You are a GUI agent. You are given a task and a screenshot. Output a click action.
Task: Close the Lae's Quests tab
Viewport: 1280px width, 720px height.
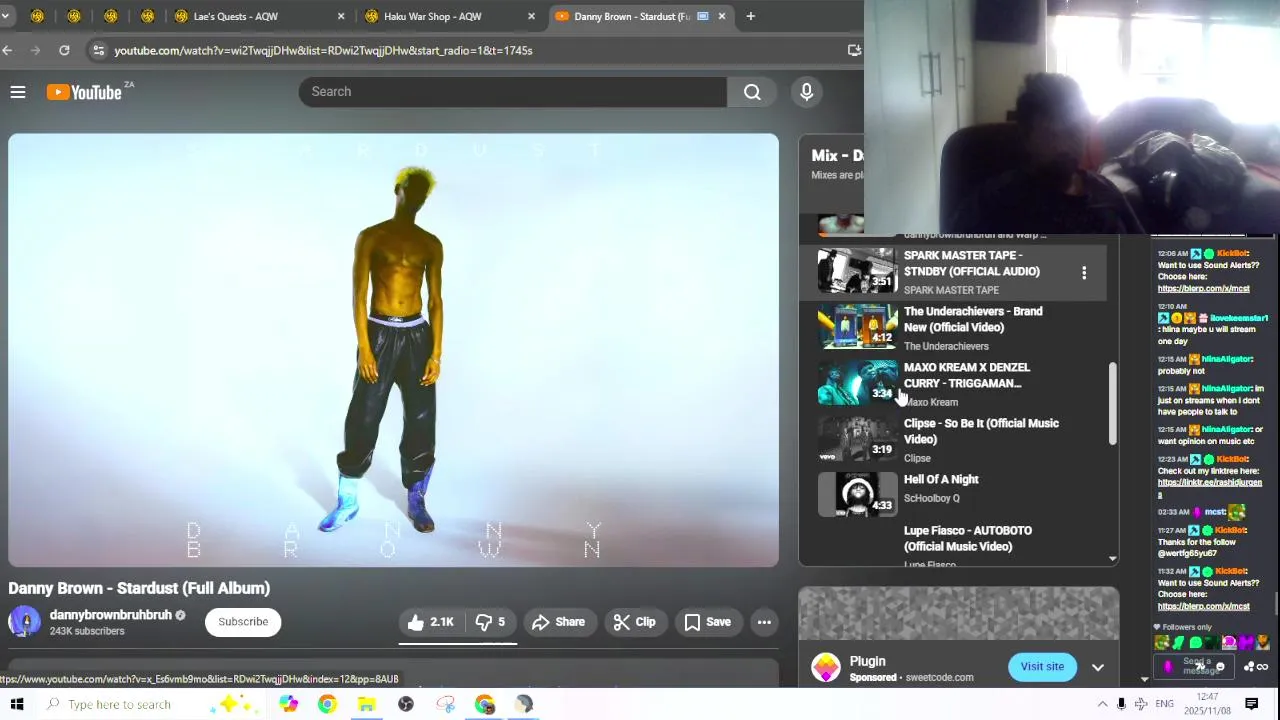341,16
